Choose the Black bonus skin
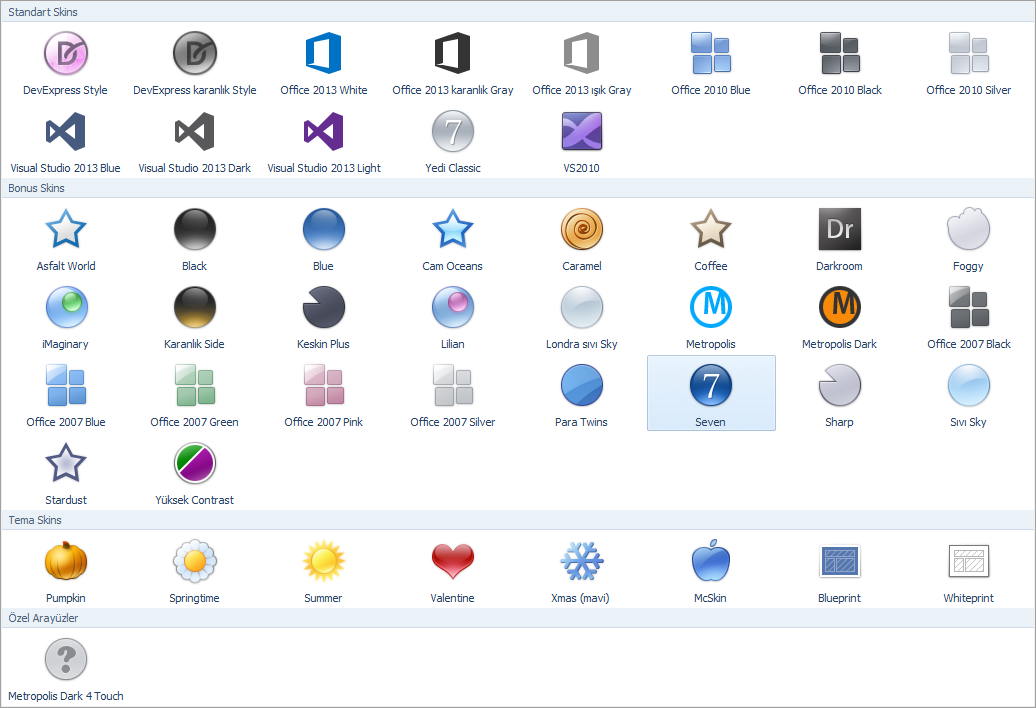The width and height of the screenshot is (1036, 708). [x=195, y=238]
